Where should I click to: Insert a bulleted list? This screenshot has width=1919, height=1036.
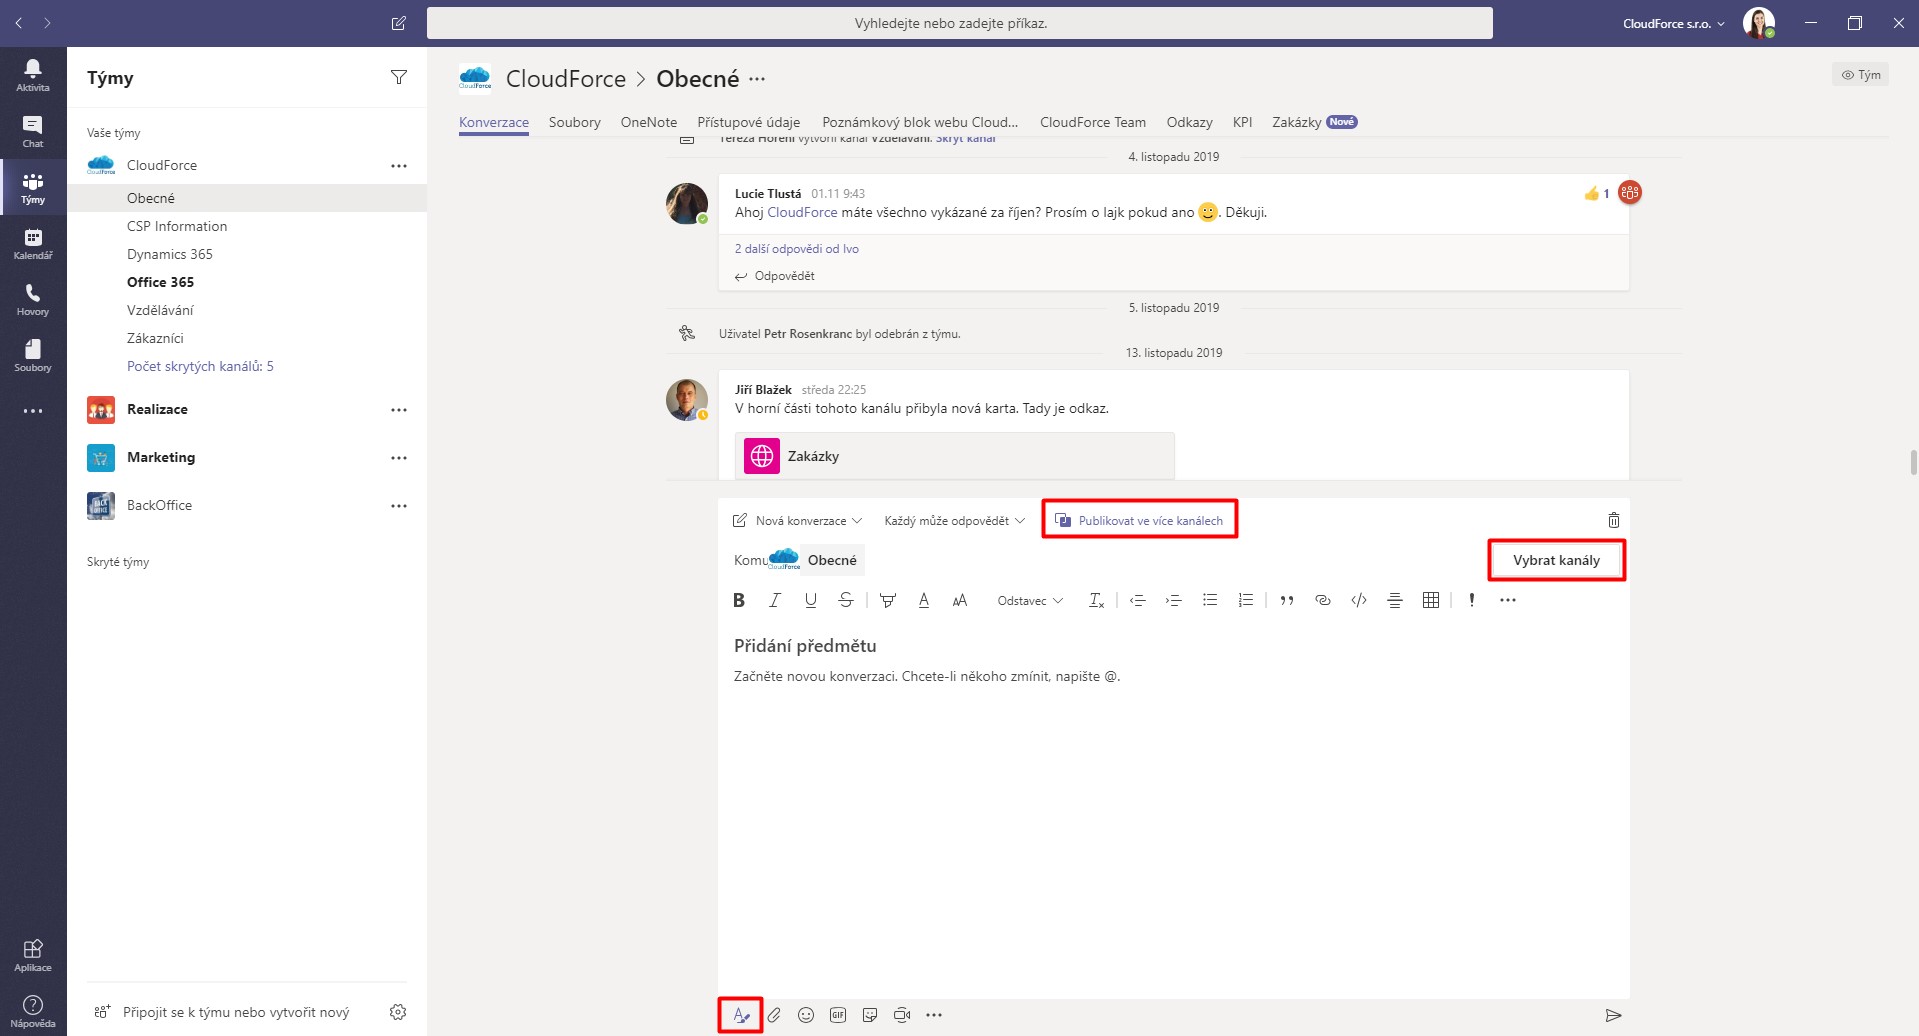(x=1210, y=600)
